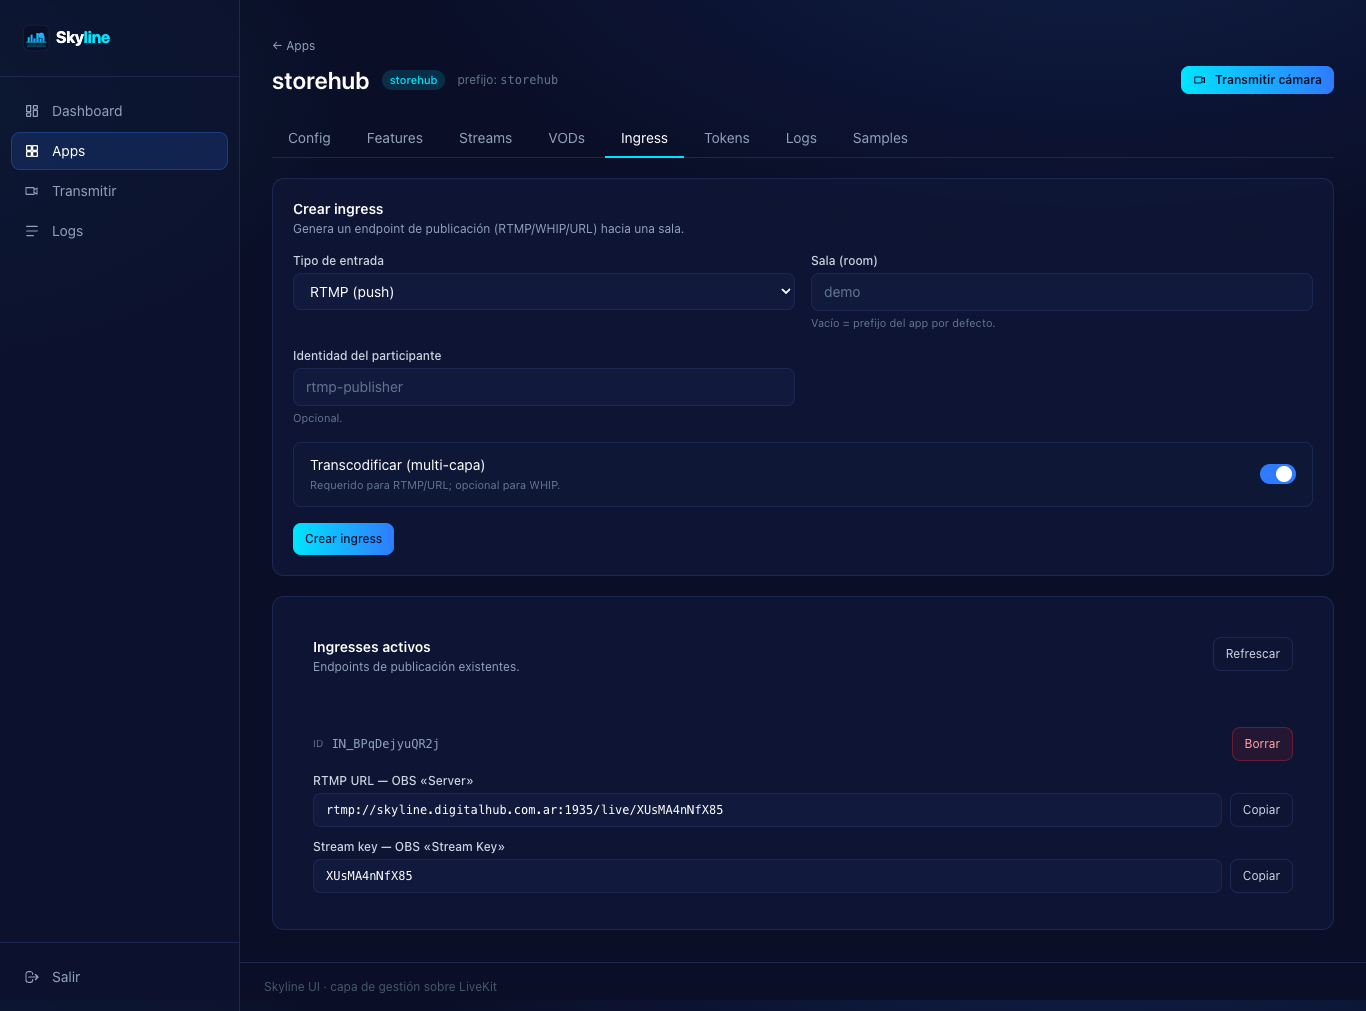Screen dimensions: 1366x1011
Task: Focus the Sala (room) input field
Action: pos(1062,292)
